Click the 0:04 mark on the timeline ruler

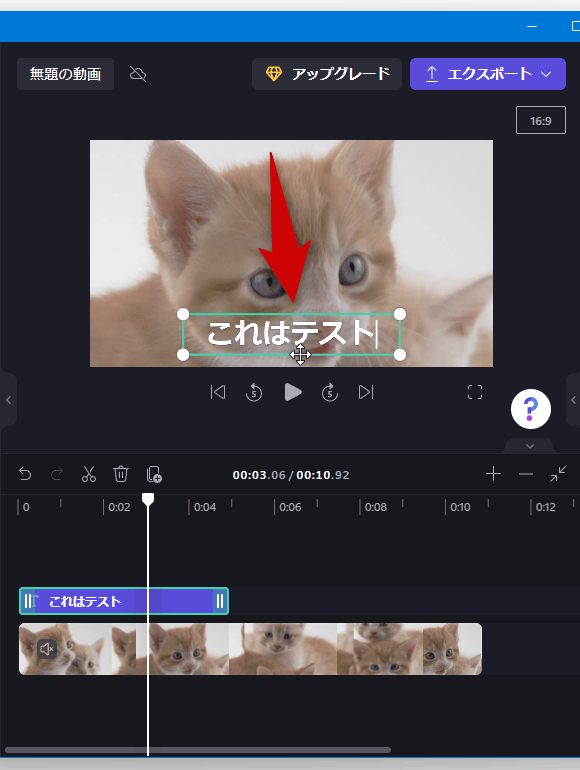tap(204, 507)
